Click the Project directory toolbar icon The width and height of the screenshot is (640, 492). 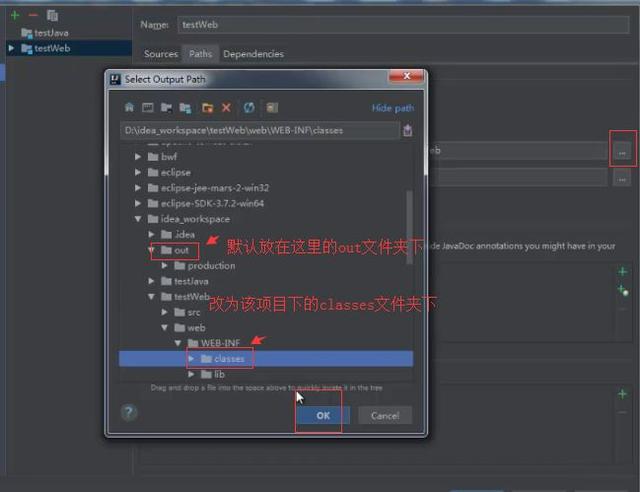point(167,107)
